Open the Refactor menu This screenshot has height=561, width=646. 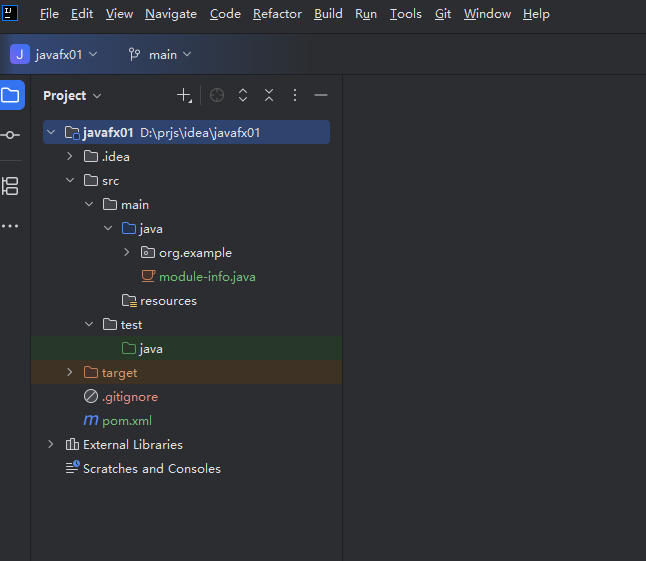tap(277, 14)
